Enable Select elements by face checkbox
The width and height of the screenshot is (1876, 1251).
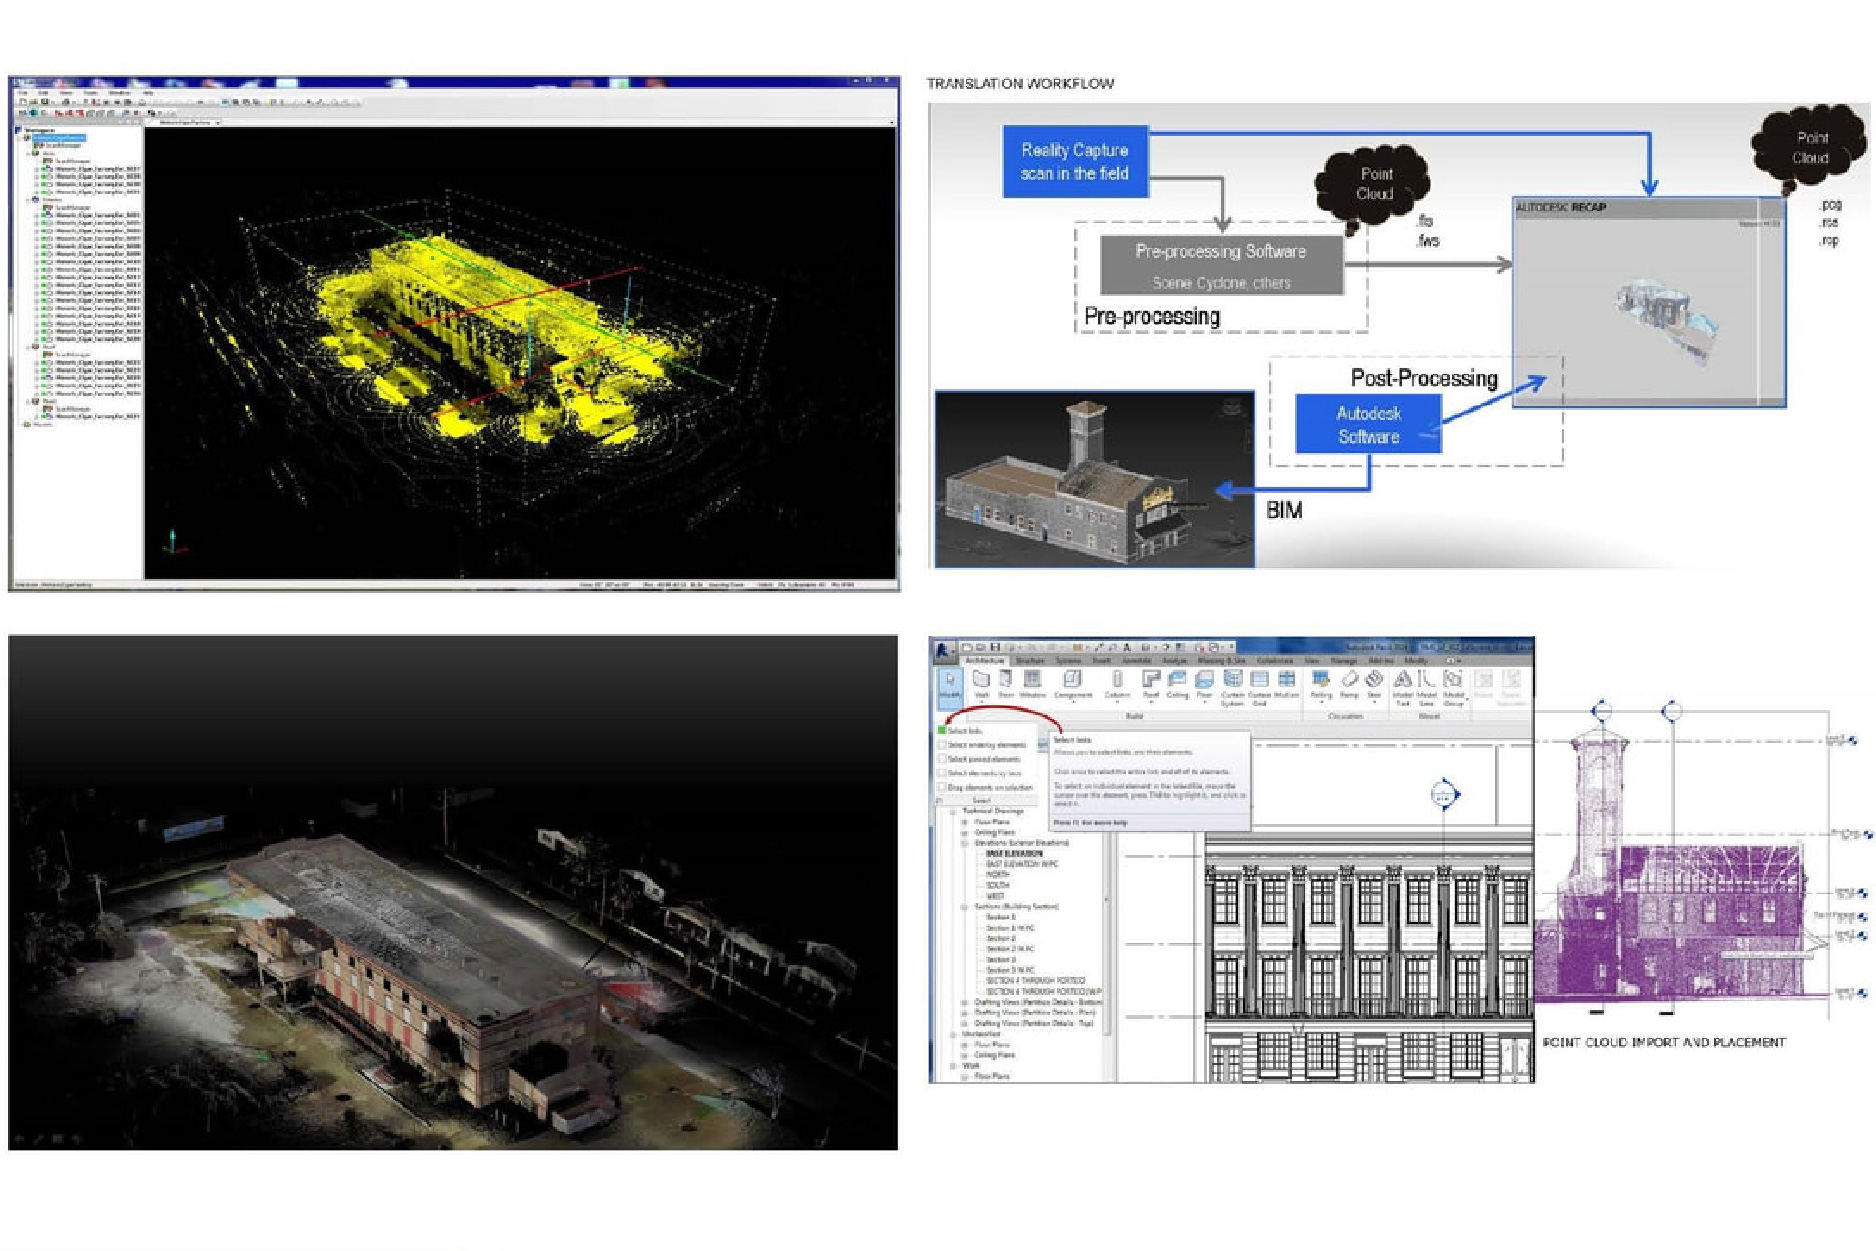(x=941, y=773)
